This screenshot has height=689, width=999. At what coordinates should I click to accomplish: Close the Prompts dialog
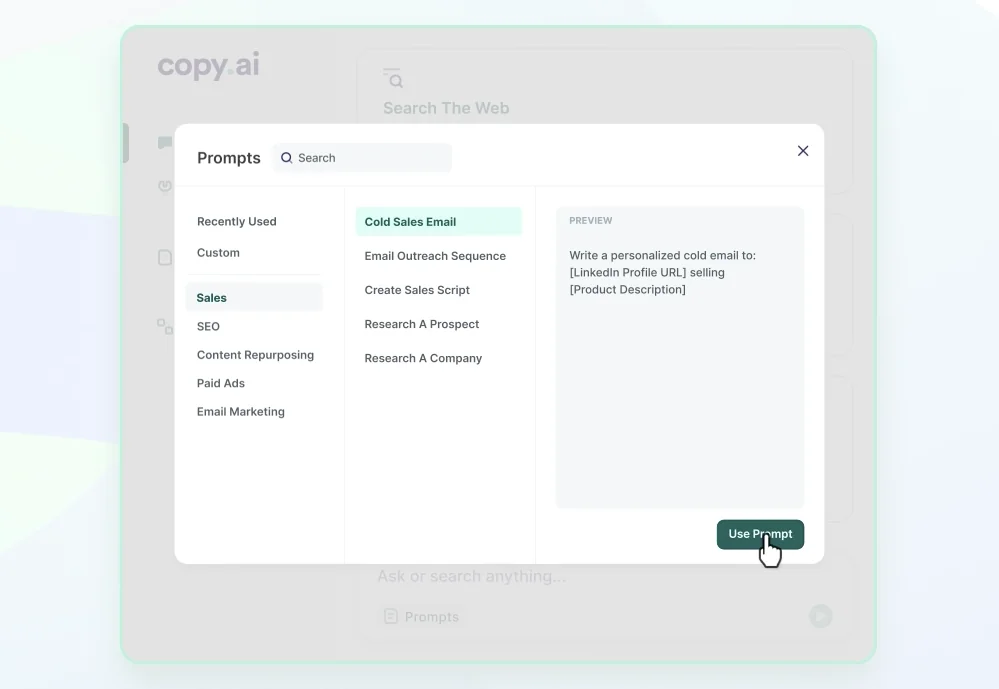coord(802,150)
